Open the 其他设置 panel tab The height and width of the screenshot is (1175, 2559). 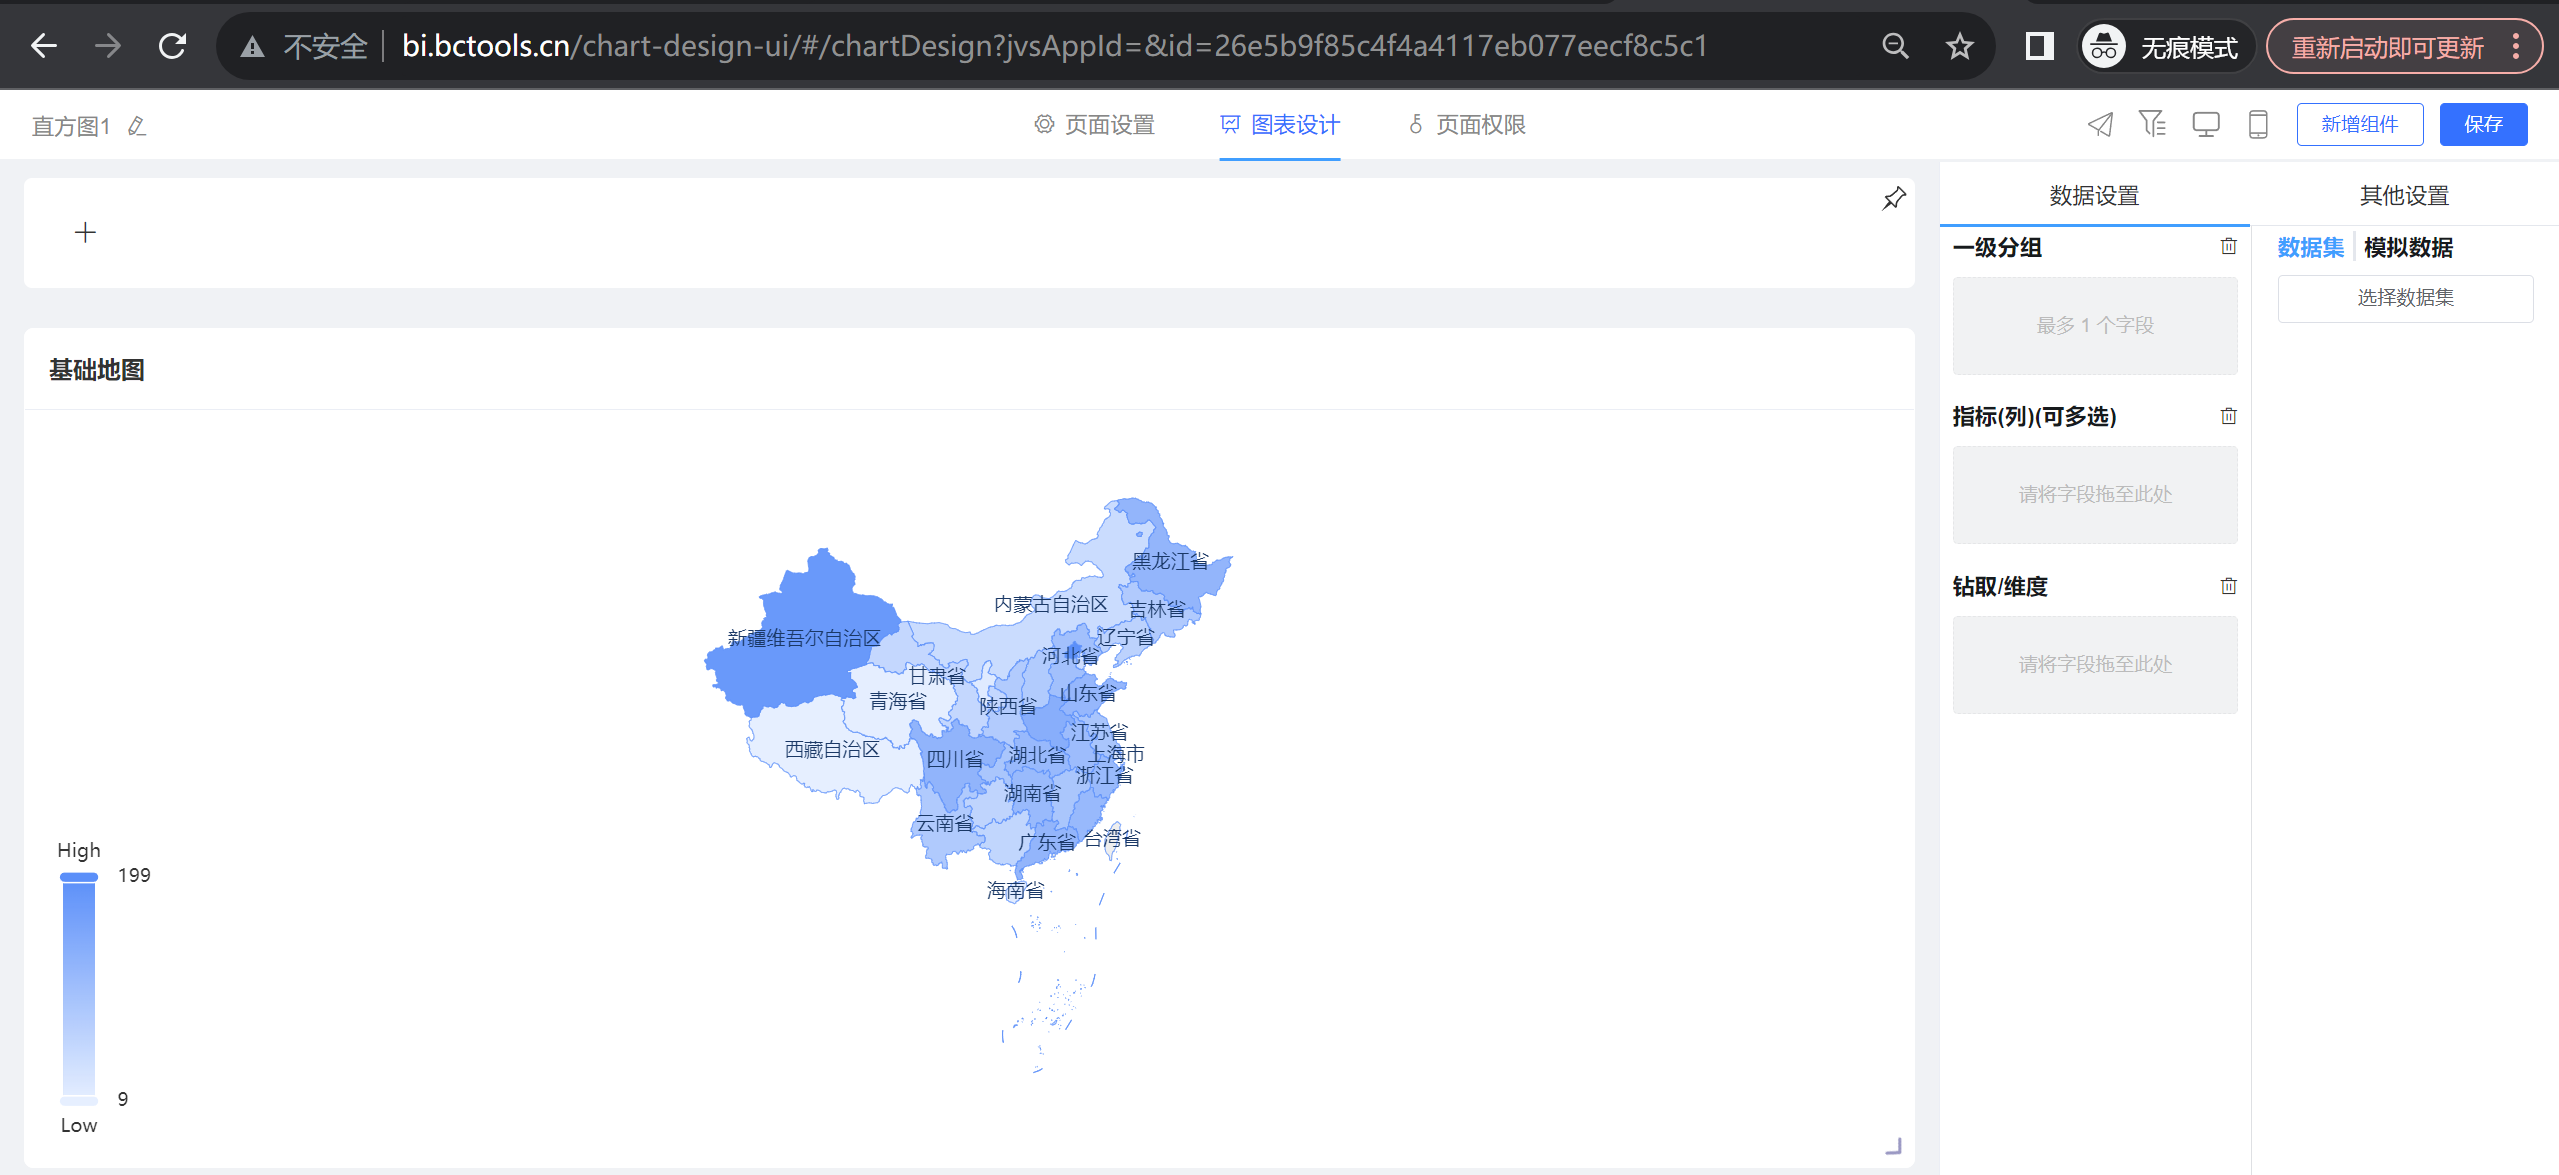[x=2403, y=196]
